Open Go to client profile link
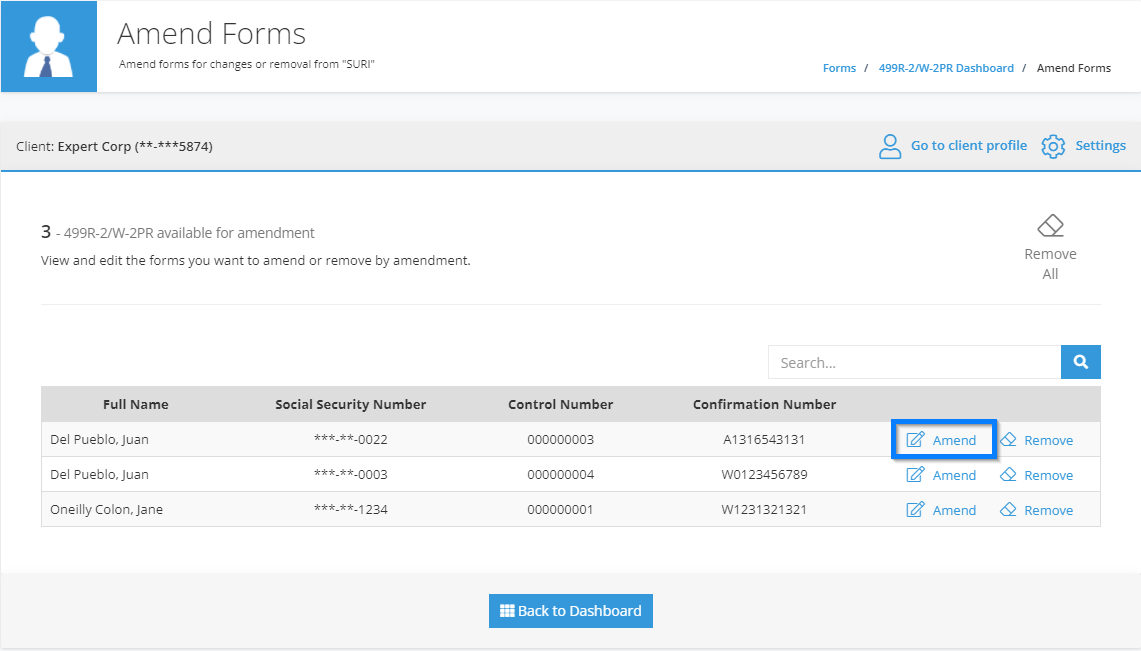Screen dimensions: 1141x651 pyautogui.click(x=969, y=145)
